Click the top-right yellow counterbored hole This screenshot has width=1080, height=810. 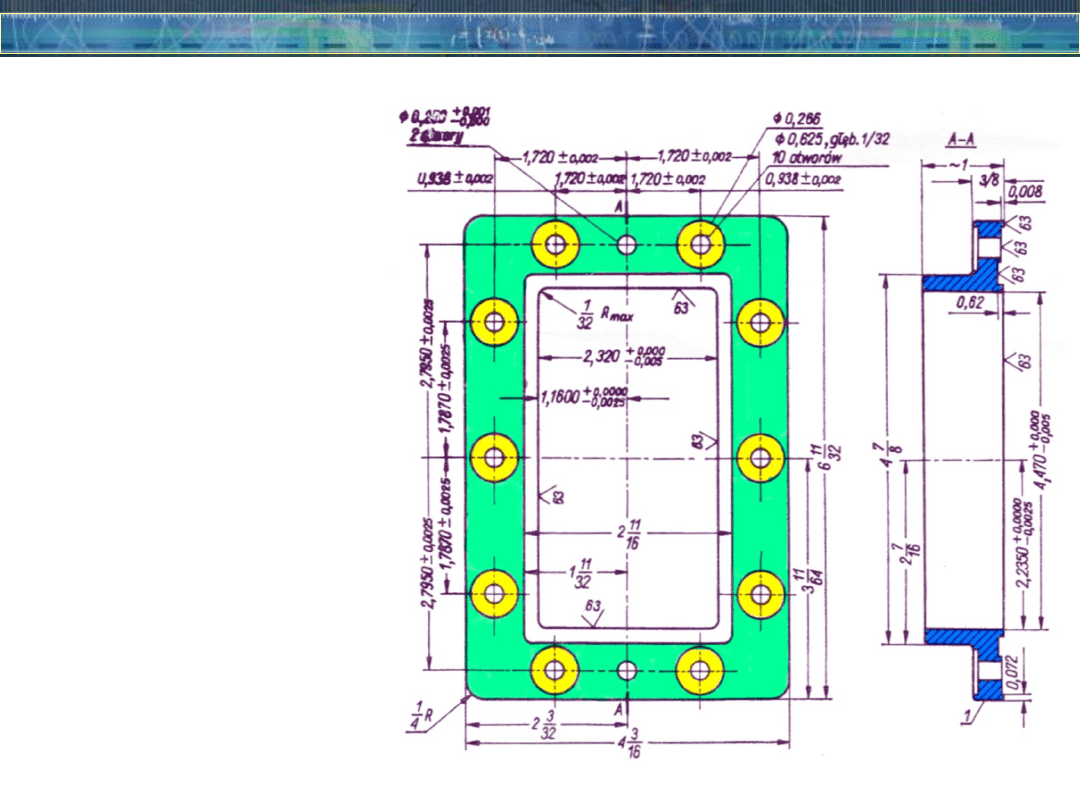click(699, 242)
